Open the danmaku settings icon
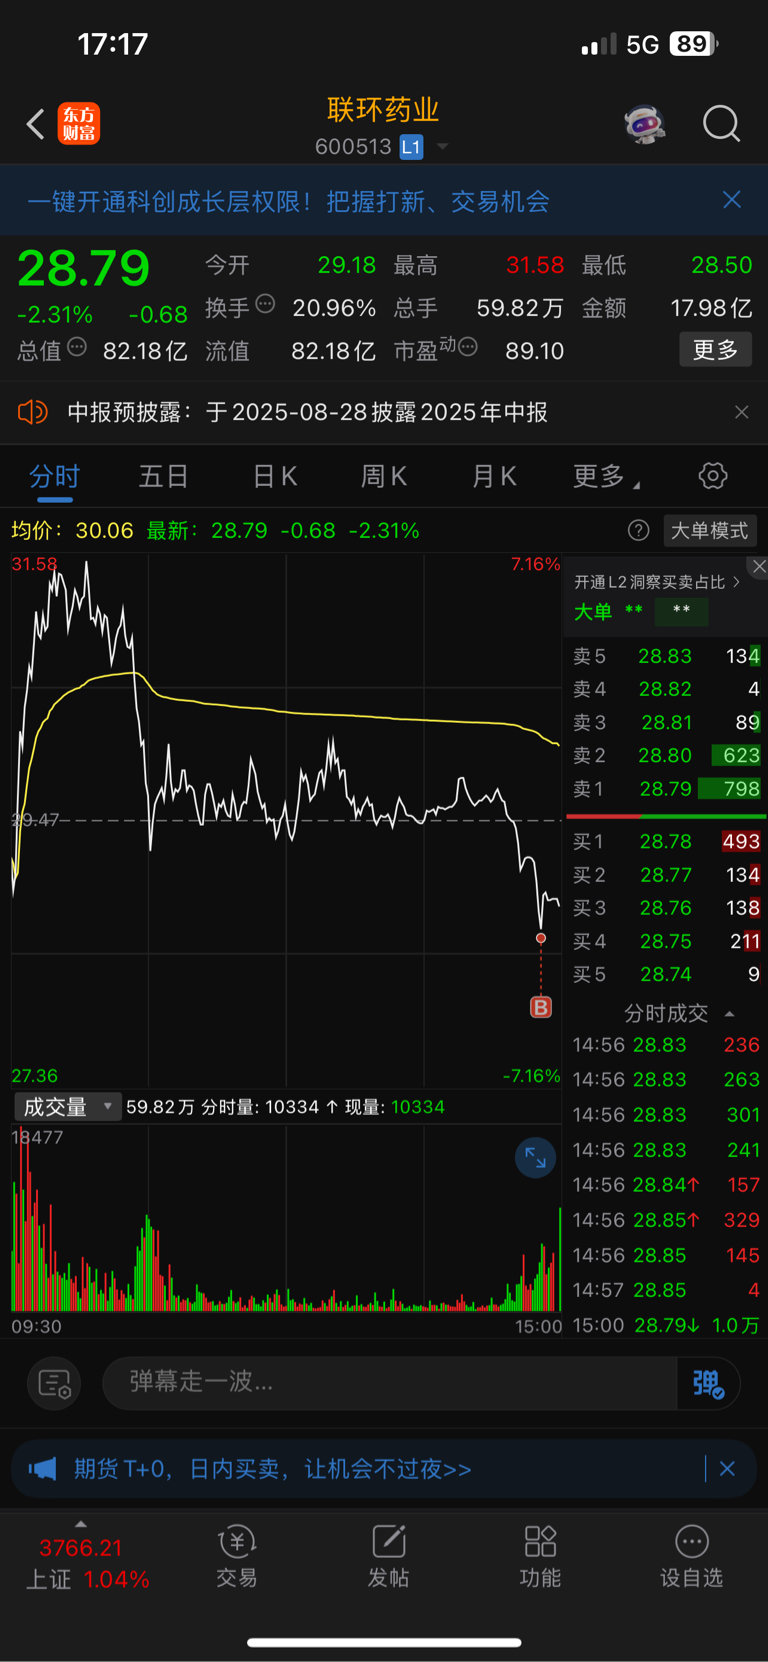This screenshot has width=768, height=1662. (x=54, y=1383)
